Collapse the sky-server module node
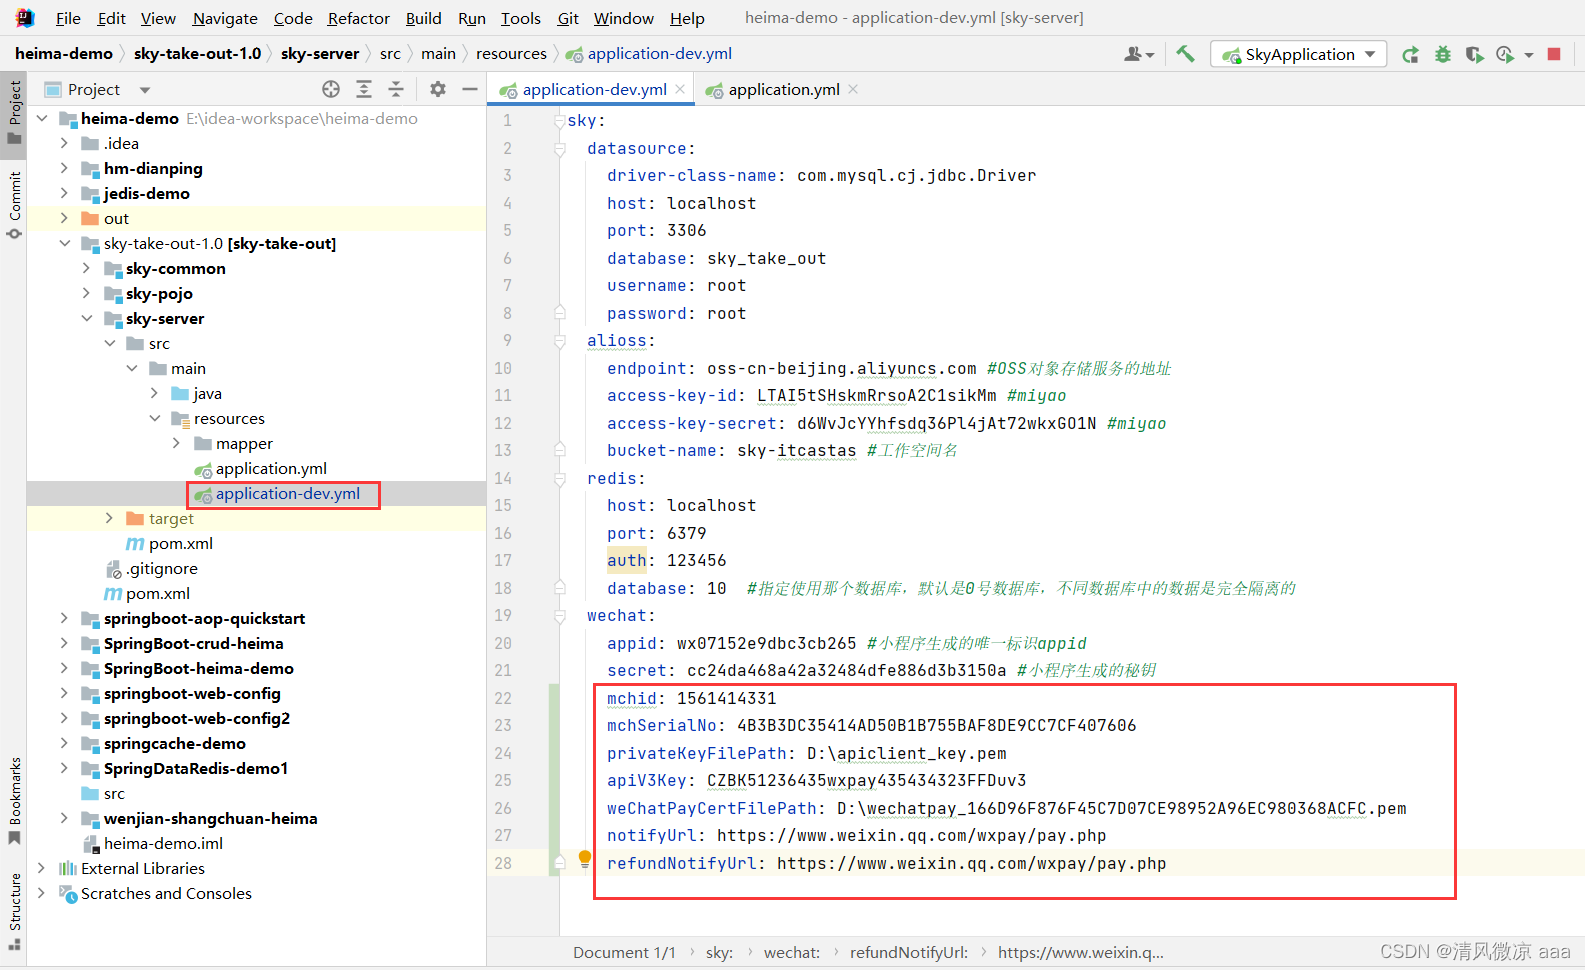Screen dimensions: 1585x970 pyautogui.click(x=87, y=318)
